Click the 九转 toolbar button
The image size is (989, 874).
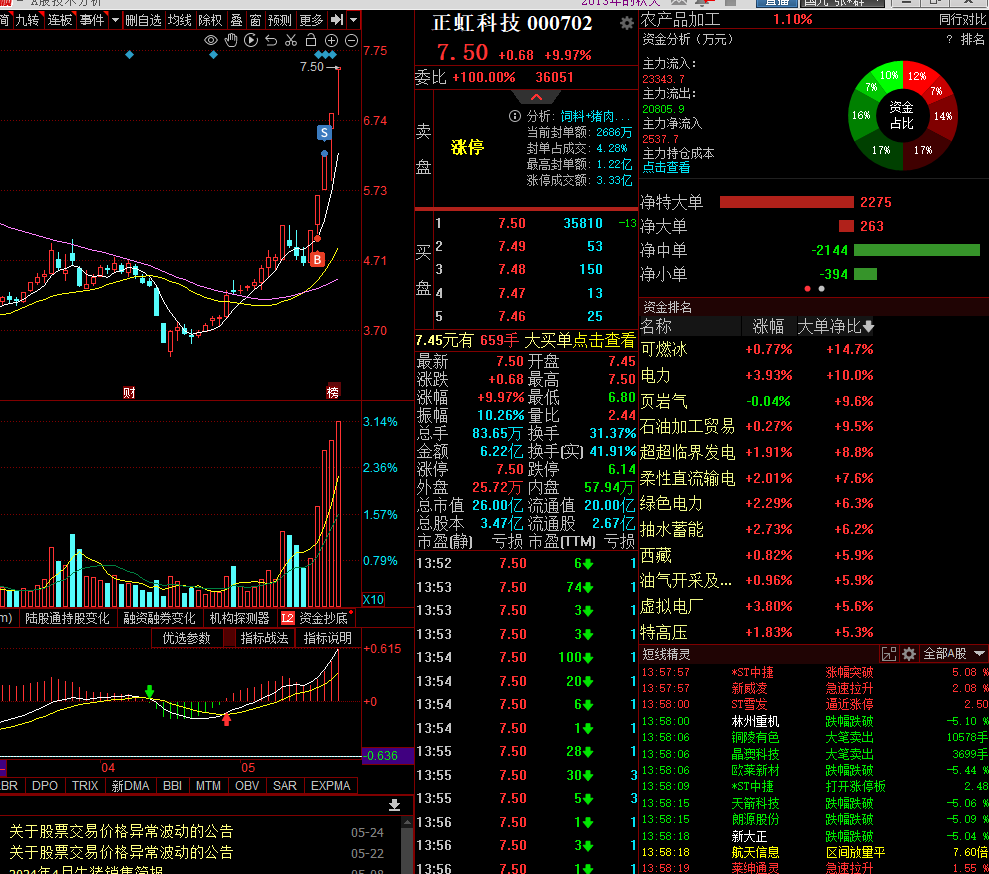pos(28,20)
